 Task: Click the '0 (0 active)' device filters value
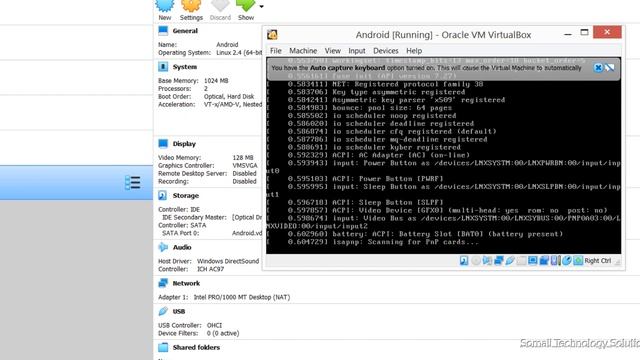(223, 333)
